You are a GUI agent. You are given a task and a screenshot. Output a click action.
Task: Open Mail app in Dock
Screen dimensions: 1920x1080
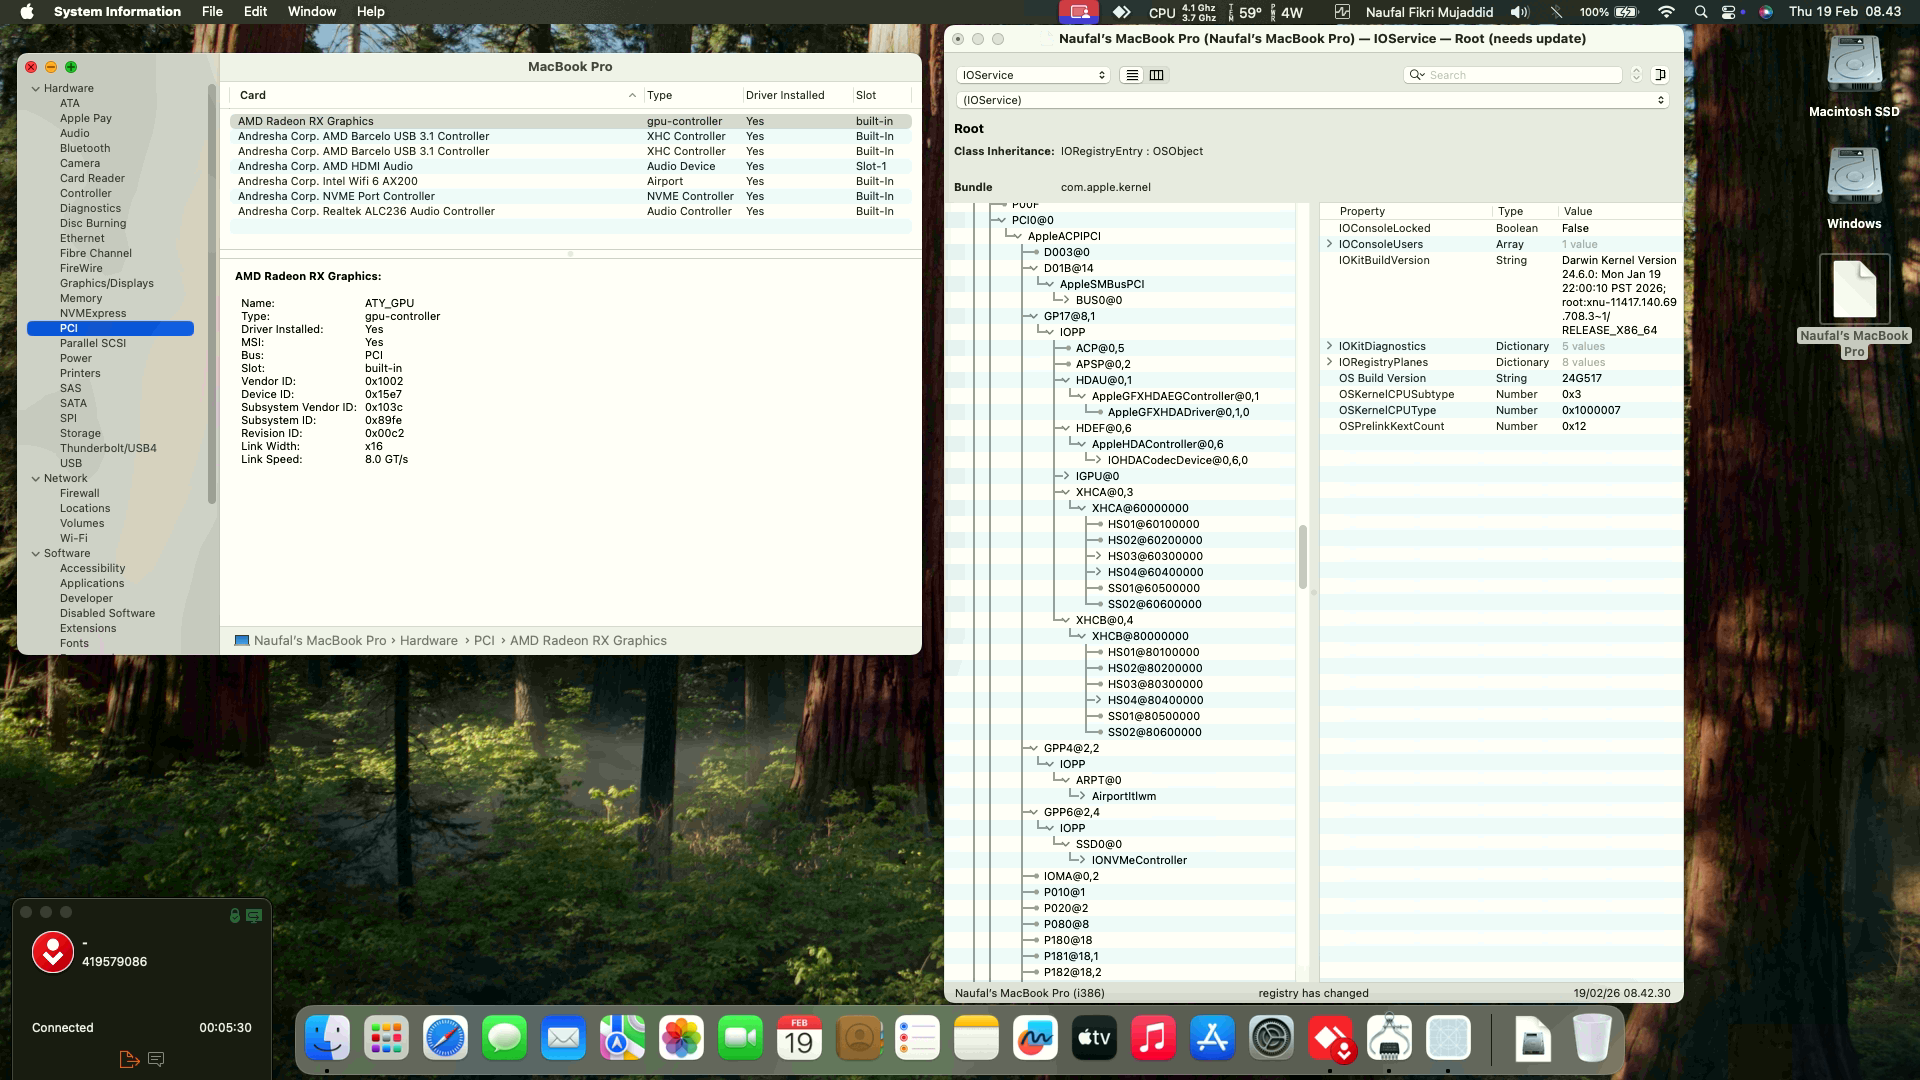point(563,1039)
